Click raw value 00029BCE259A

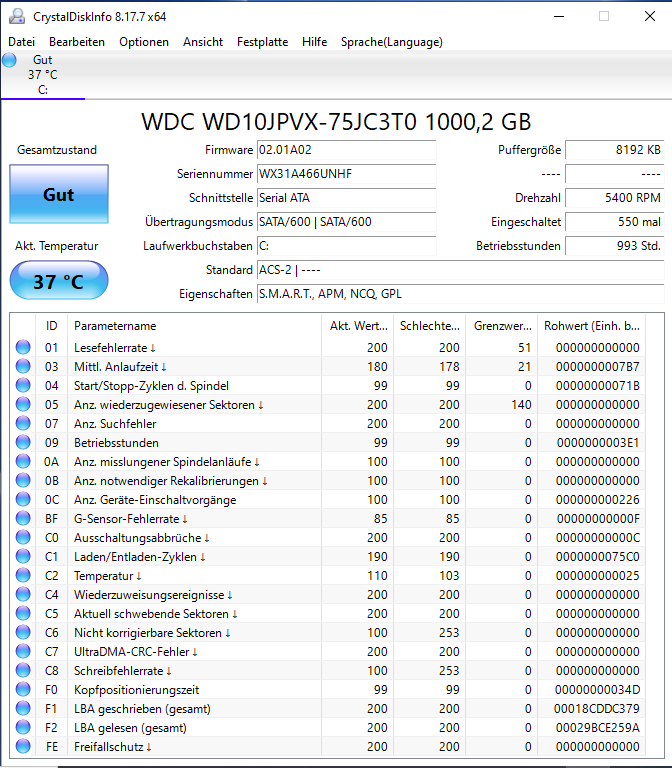coord(598,728)
